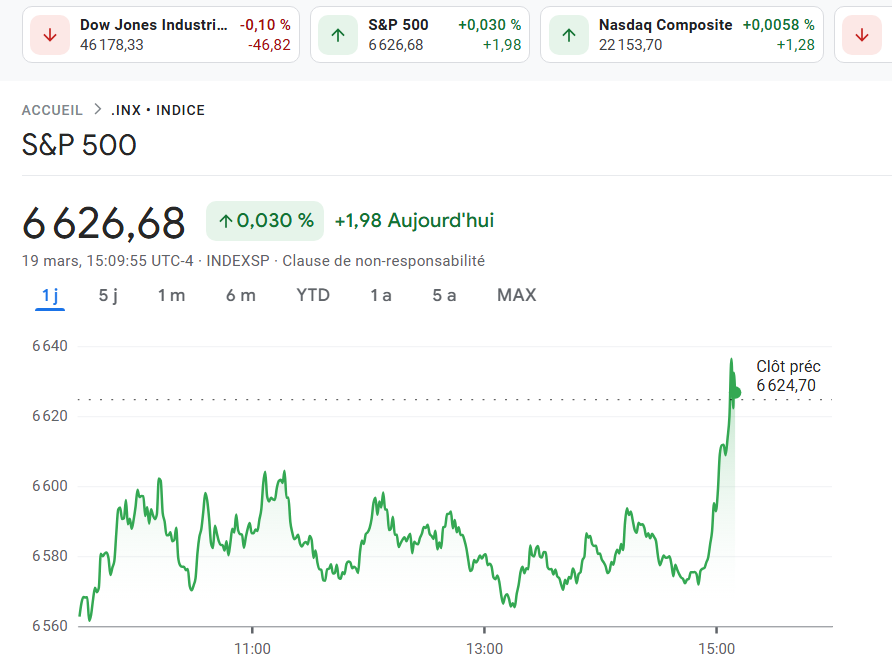Click the +1,98 Aujourd'hui text
Image resolution: width=892 pixels, height=672 pixels.
[x=414, y=220]
